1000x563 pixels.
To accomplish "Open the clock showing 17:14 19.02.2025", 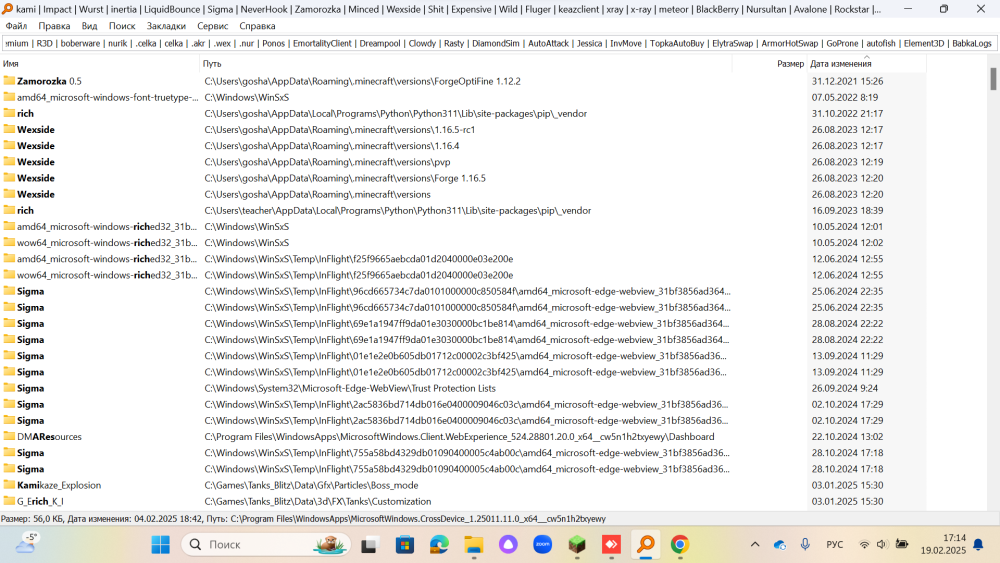I will [x=943, y=545].
